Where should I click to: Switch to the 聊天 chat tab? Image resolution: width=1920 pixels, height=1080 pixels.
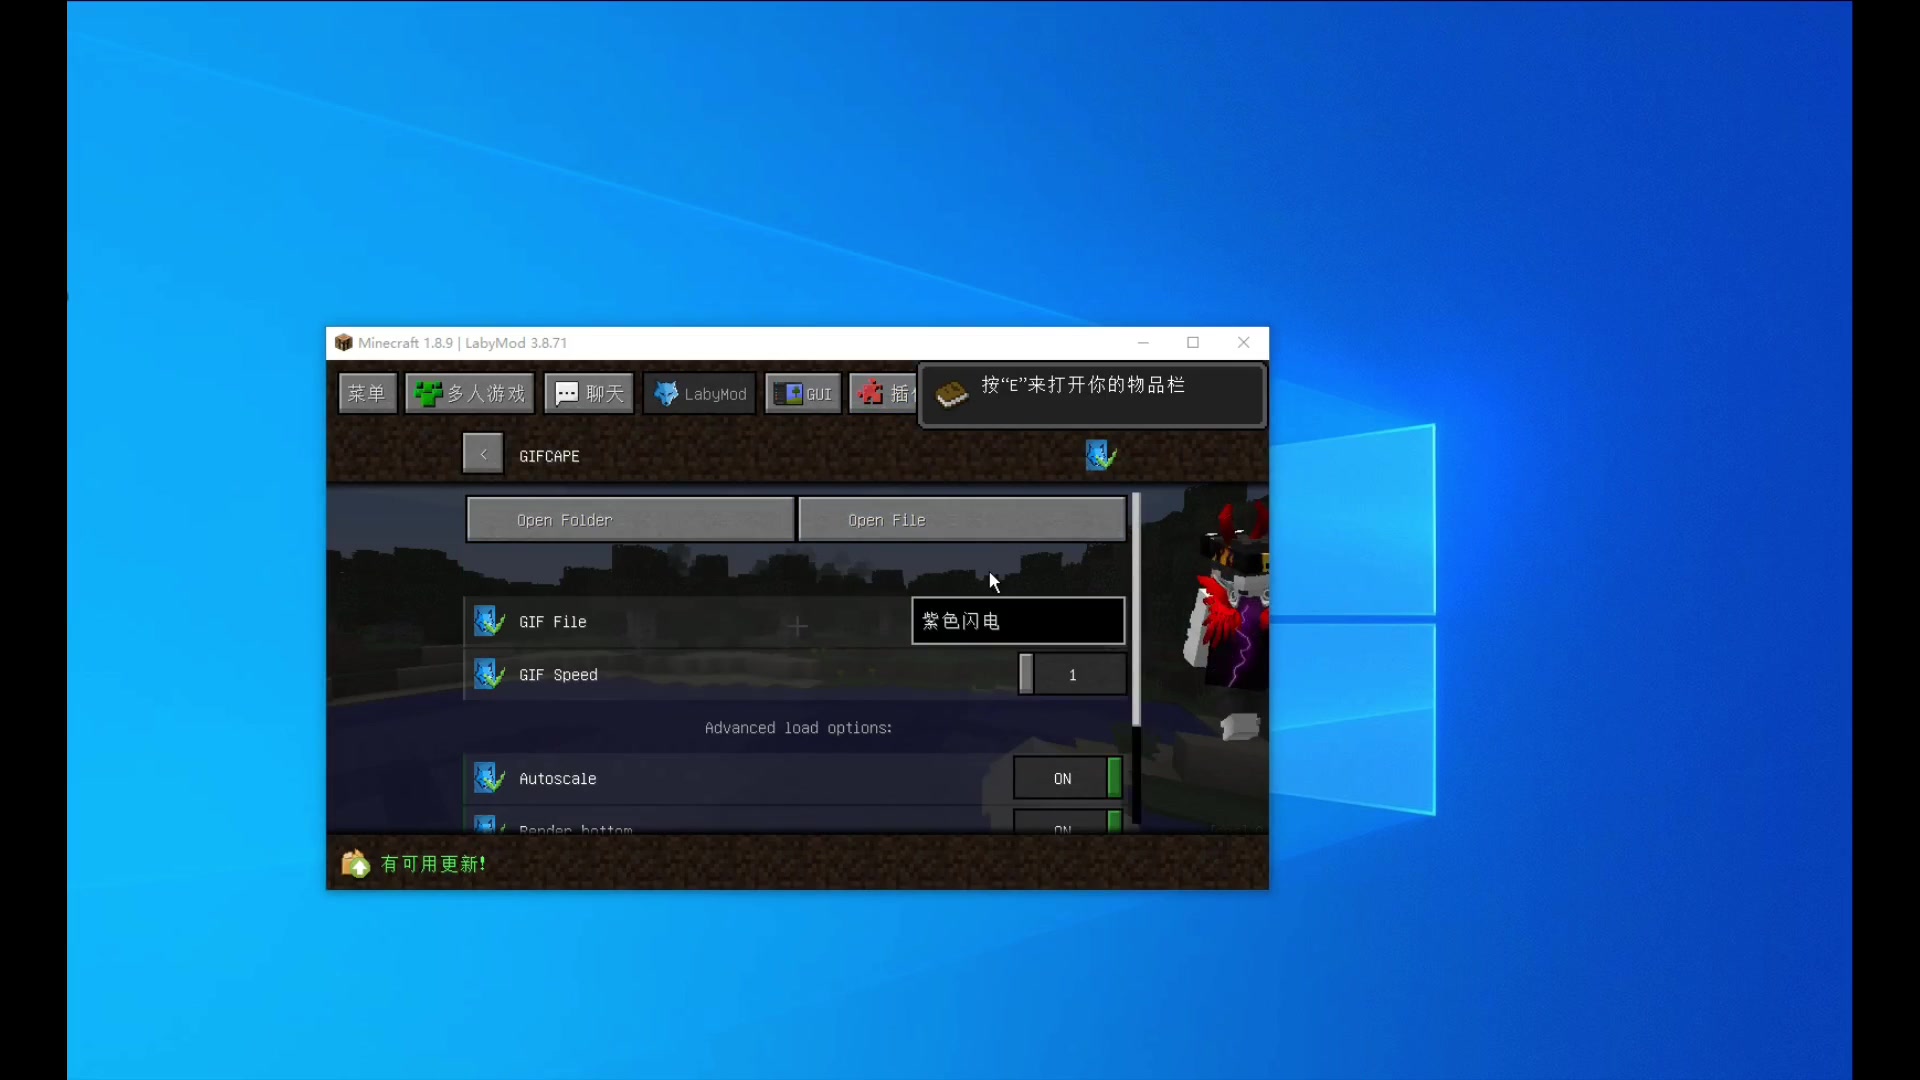click(589, 393)
